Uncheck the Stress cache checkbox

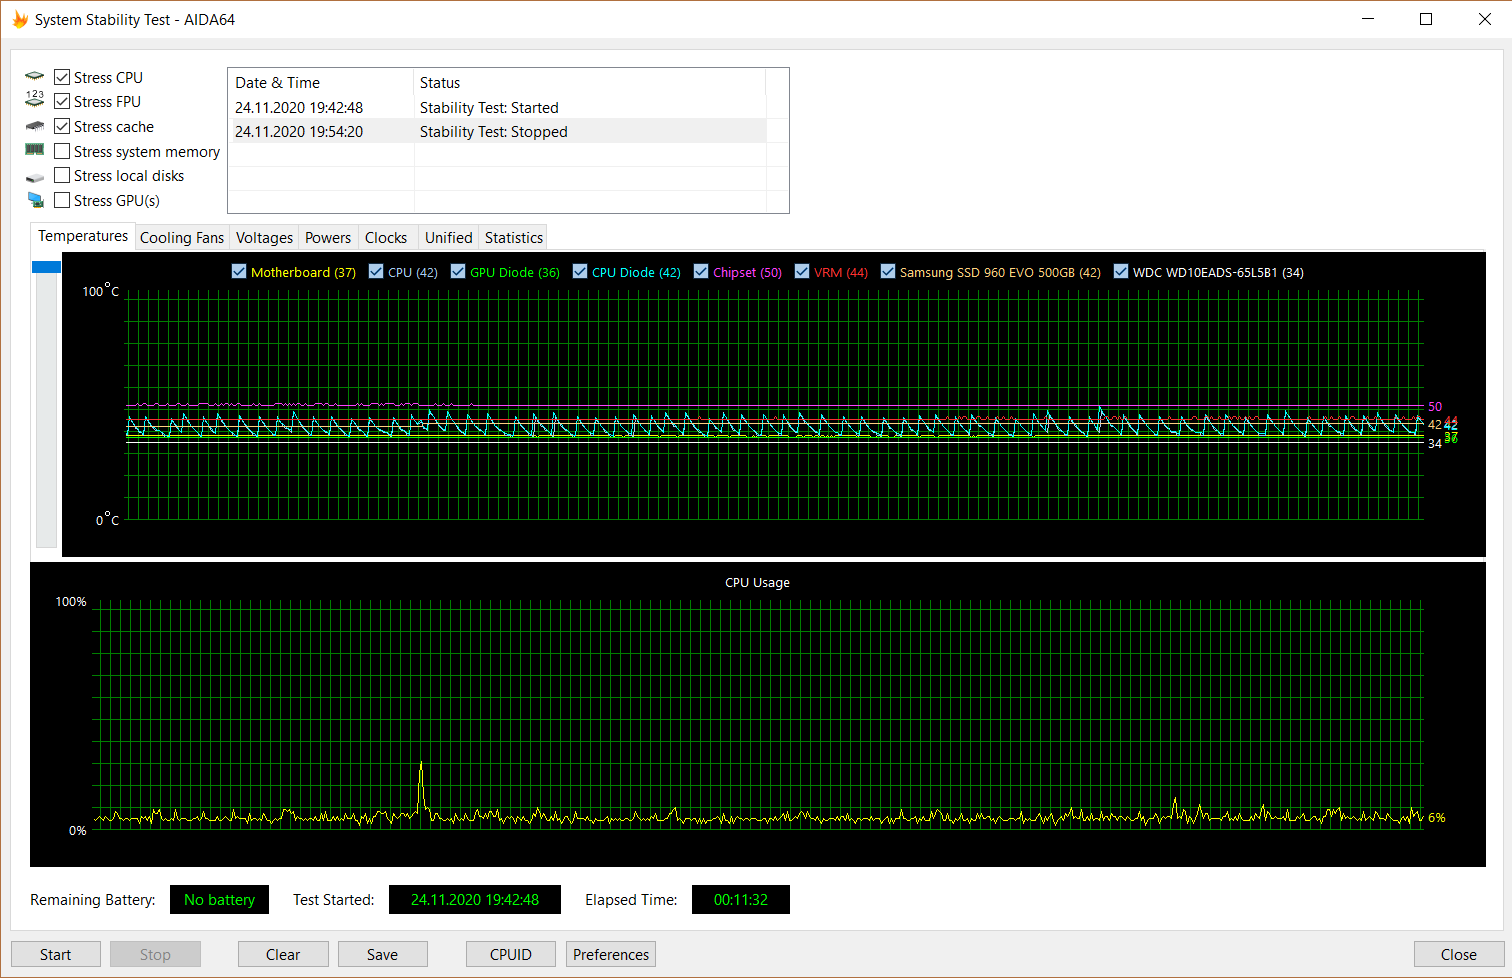coord(62,126)
